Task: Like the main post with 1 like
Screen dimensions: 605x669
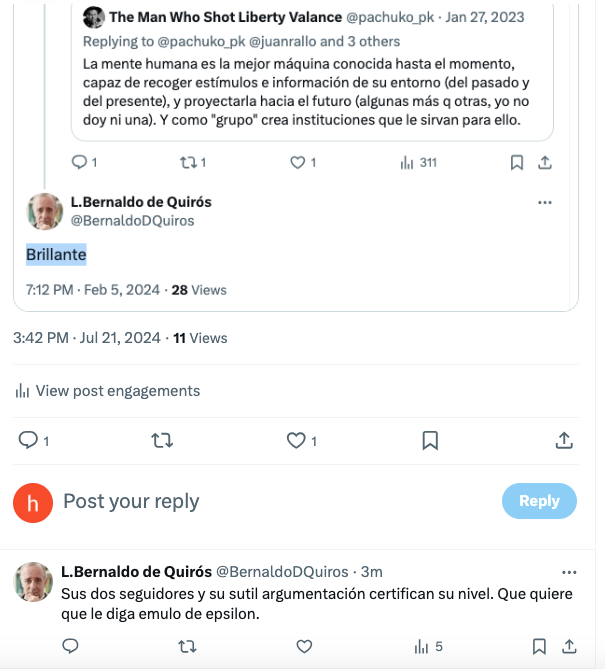Action: pyautogui.click(x=296, y=440)
